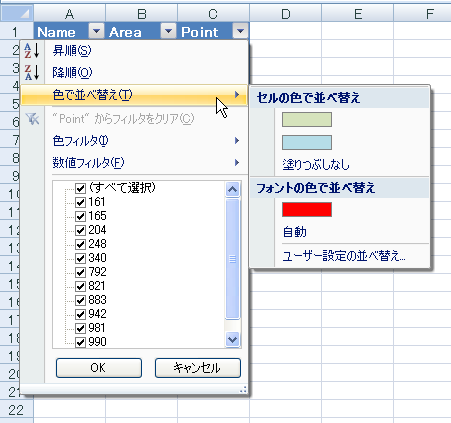This screenshot has width=451, height=423.
Task: Open the Area column filter dropdown
Action: [x=168, y=31]
